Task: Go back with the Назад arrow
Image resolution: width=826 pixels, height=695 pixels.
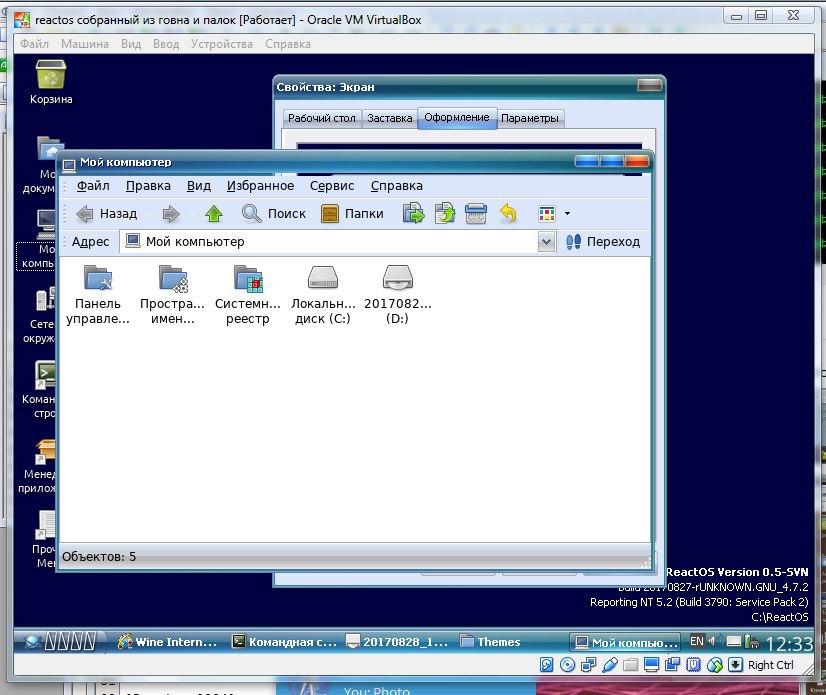Action: point(106,214)
